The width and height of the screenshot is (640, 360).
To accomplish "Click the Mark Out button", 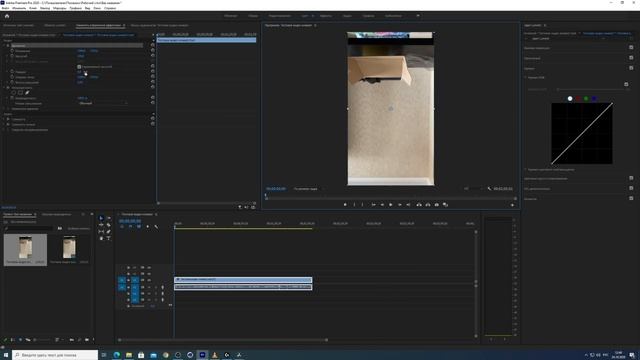I will click(362, 204).
